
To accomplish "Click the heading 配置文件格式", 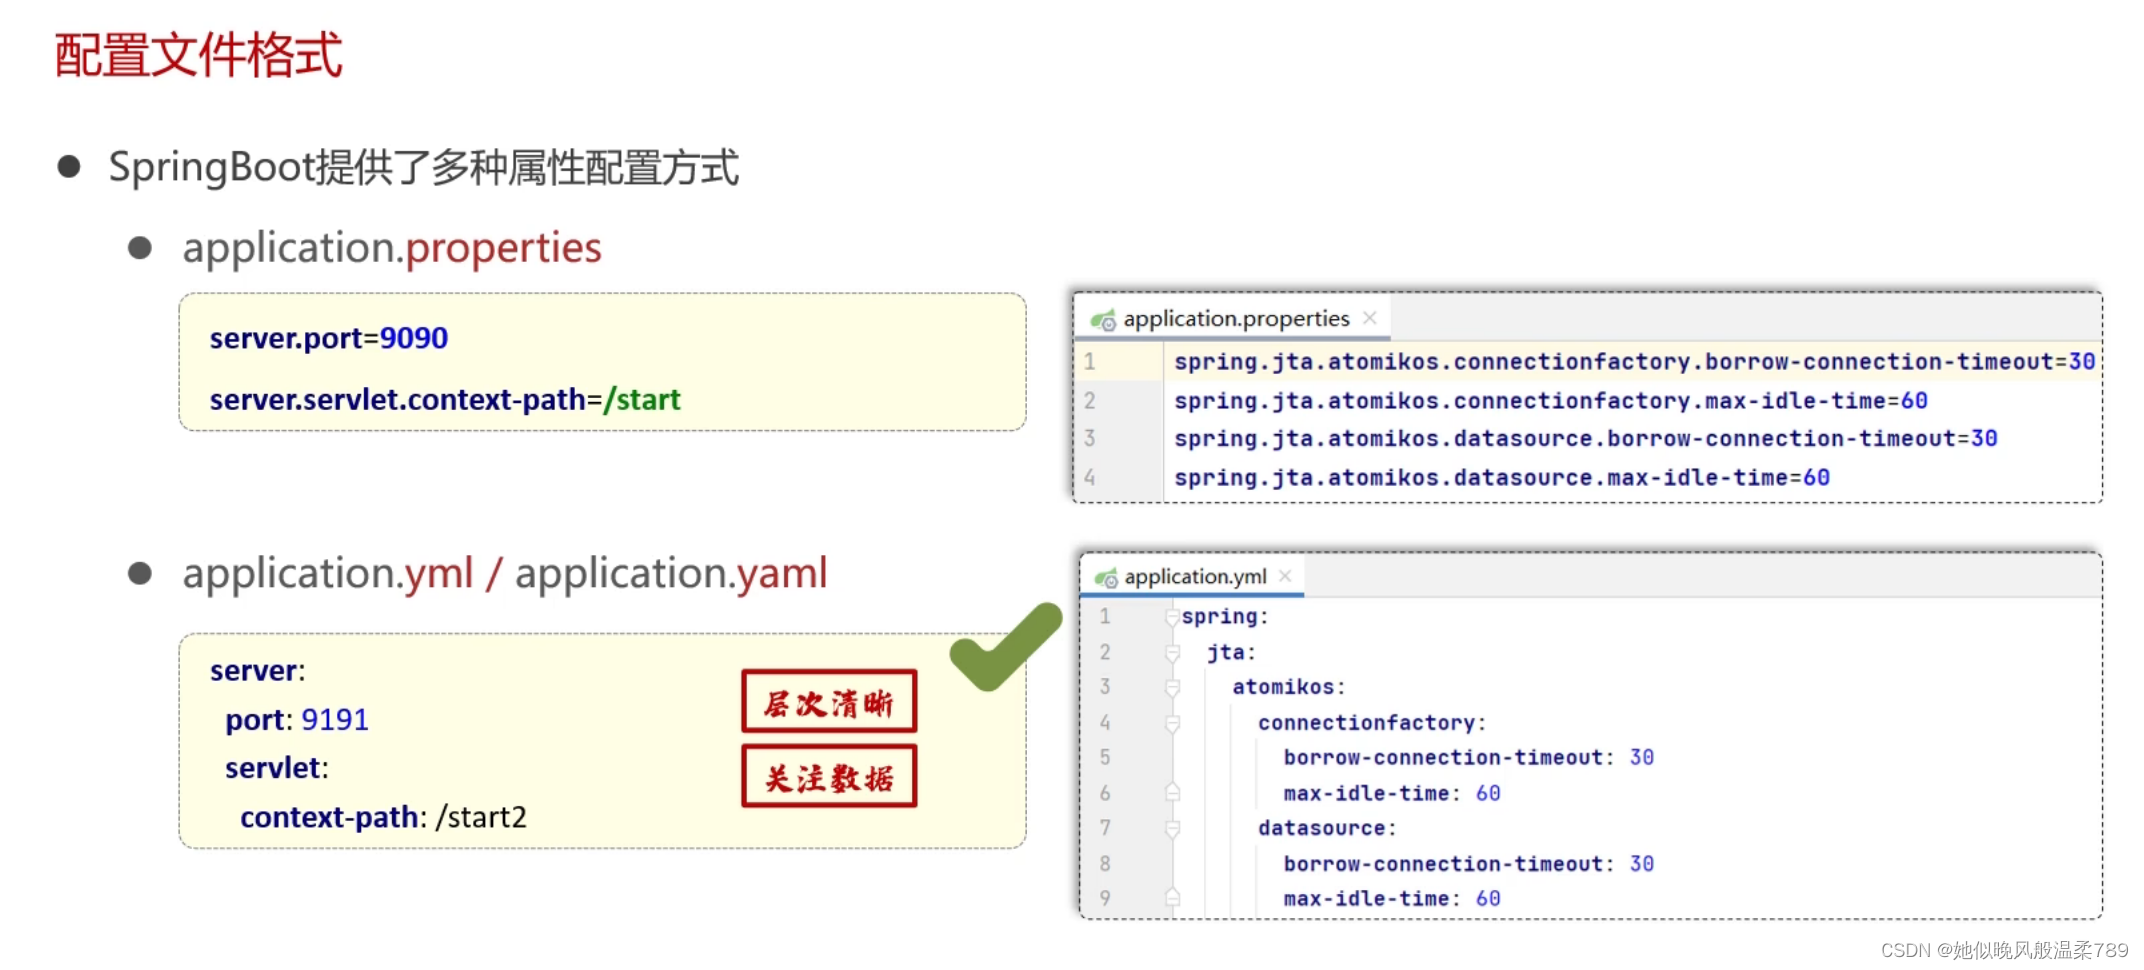I will pos(198,55).
